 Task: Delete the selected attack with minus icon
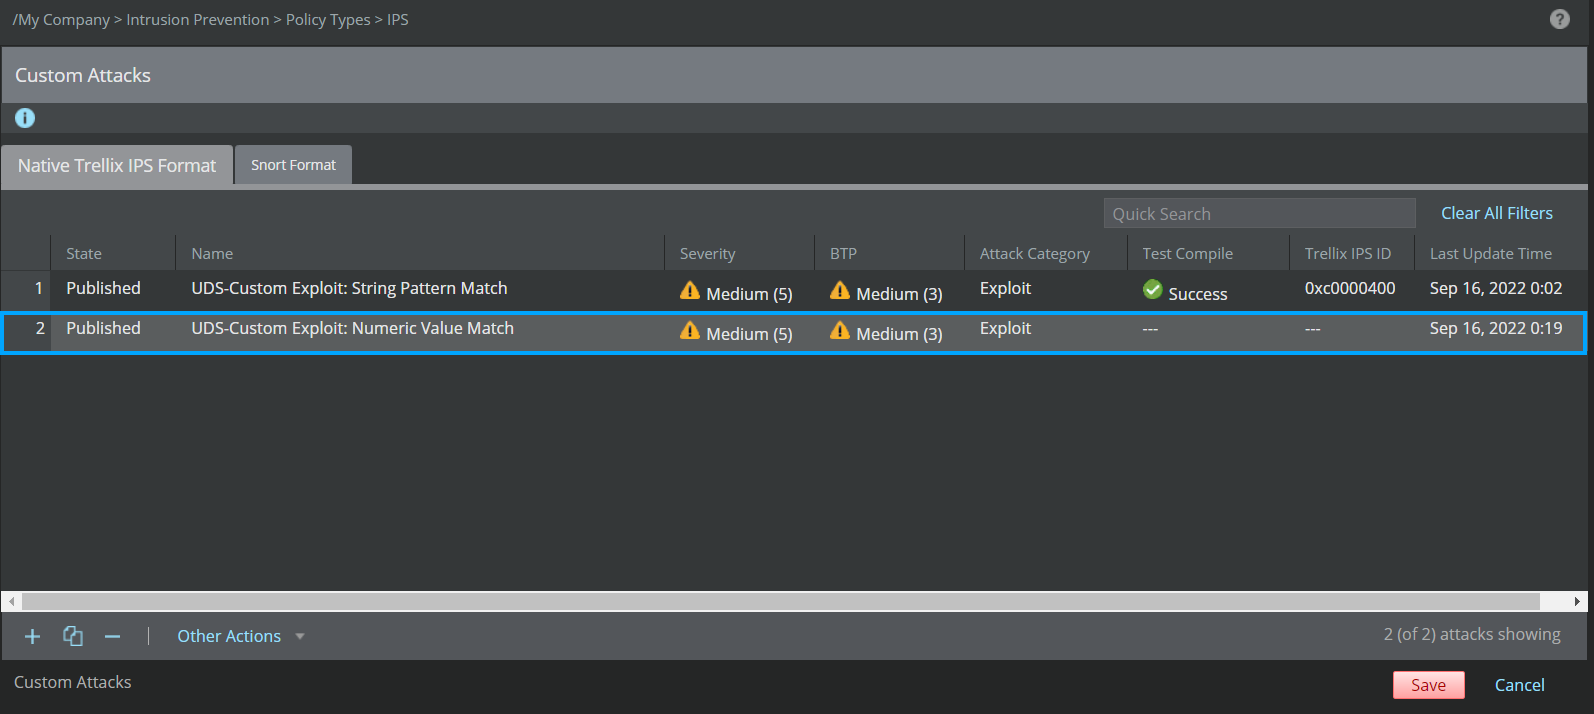pyautogui.click(x=112, y=636)
